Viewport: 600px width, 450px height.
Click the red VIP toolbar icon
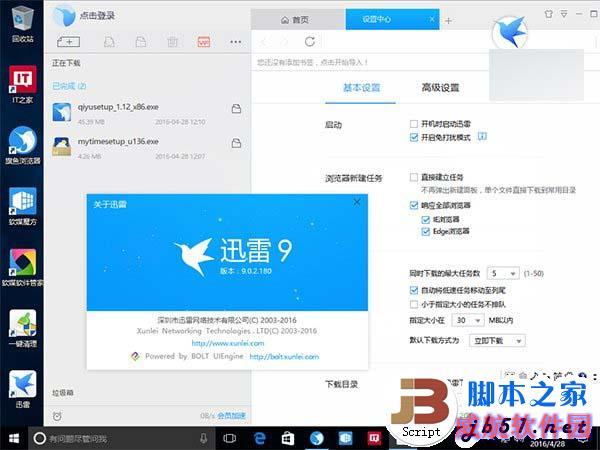(204, 42)
